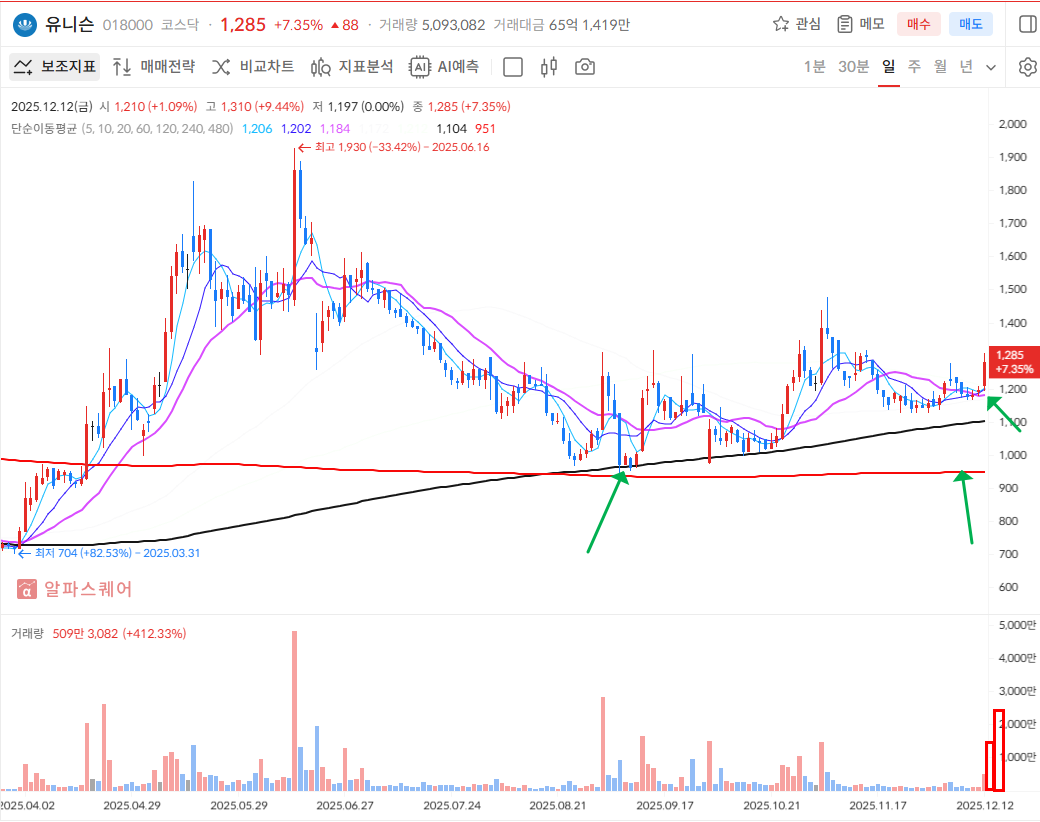Open the 메모 memo notes
The height and width of the screenshot is (822, 1040).
click(x=860, y=24)
